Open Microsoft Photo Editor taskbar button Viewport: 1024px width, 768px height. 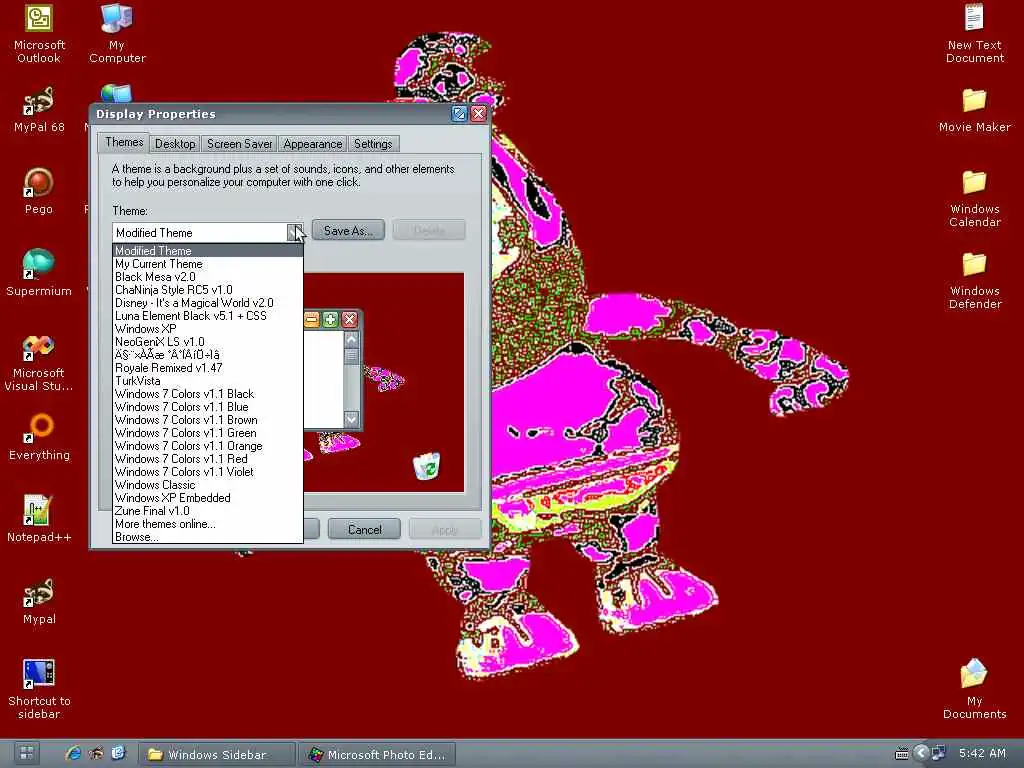click(376, 754)
